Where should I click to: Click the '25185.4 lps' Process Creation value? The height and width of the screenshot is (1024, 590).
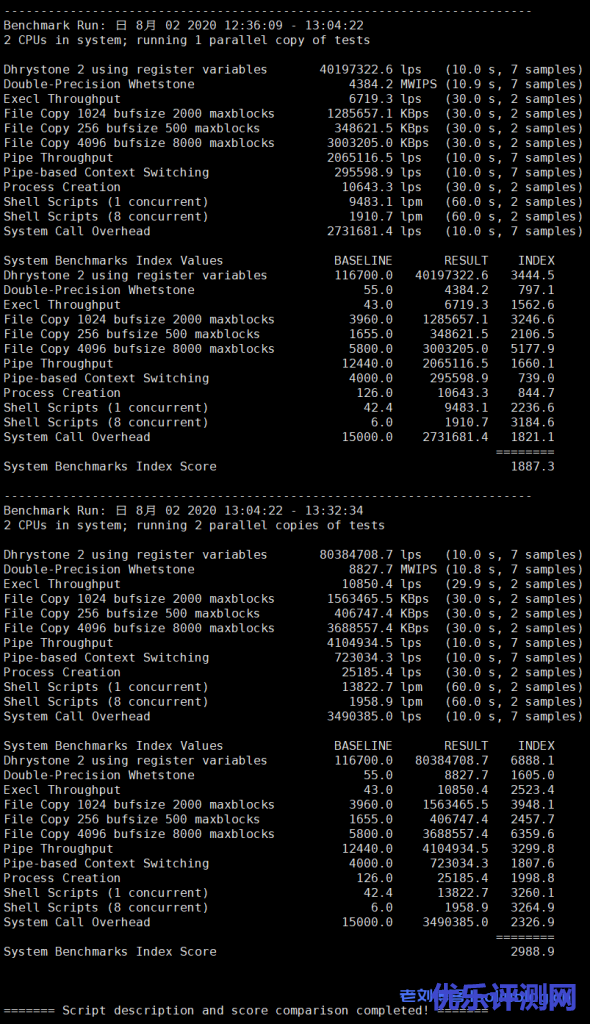point(382,672)
